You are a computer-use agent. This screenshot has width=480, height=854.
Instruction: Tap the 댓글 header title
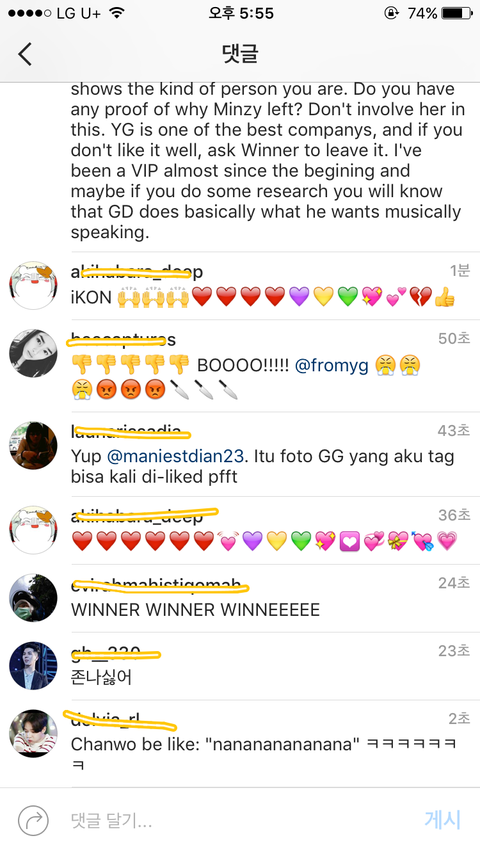(x=240, y=53)
